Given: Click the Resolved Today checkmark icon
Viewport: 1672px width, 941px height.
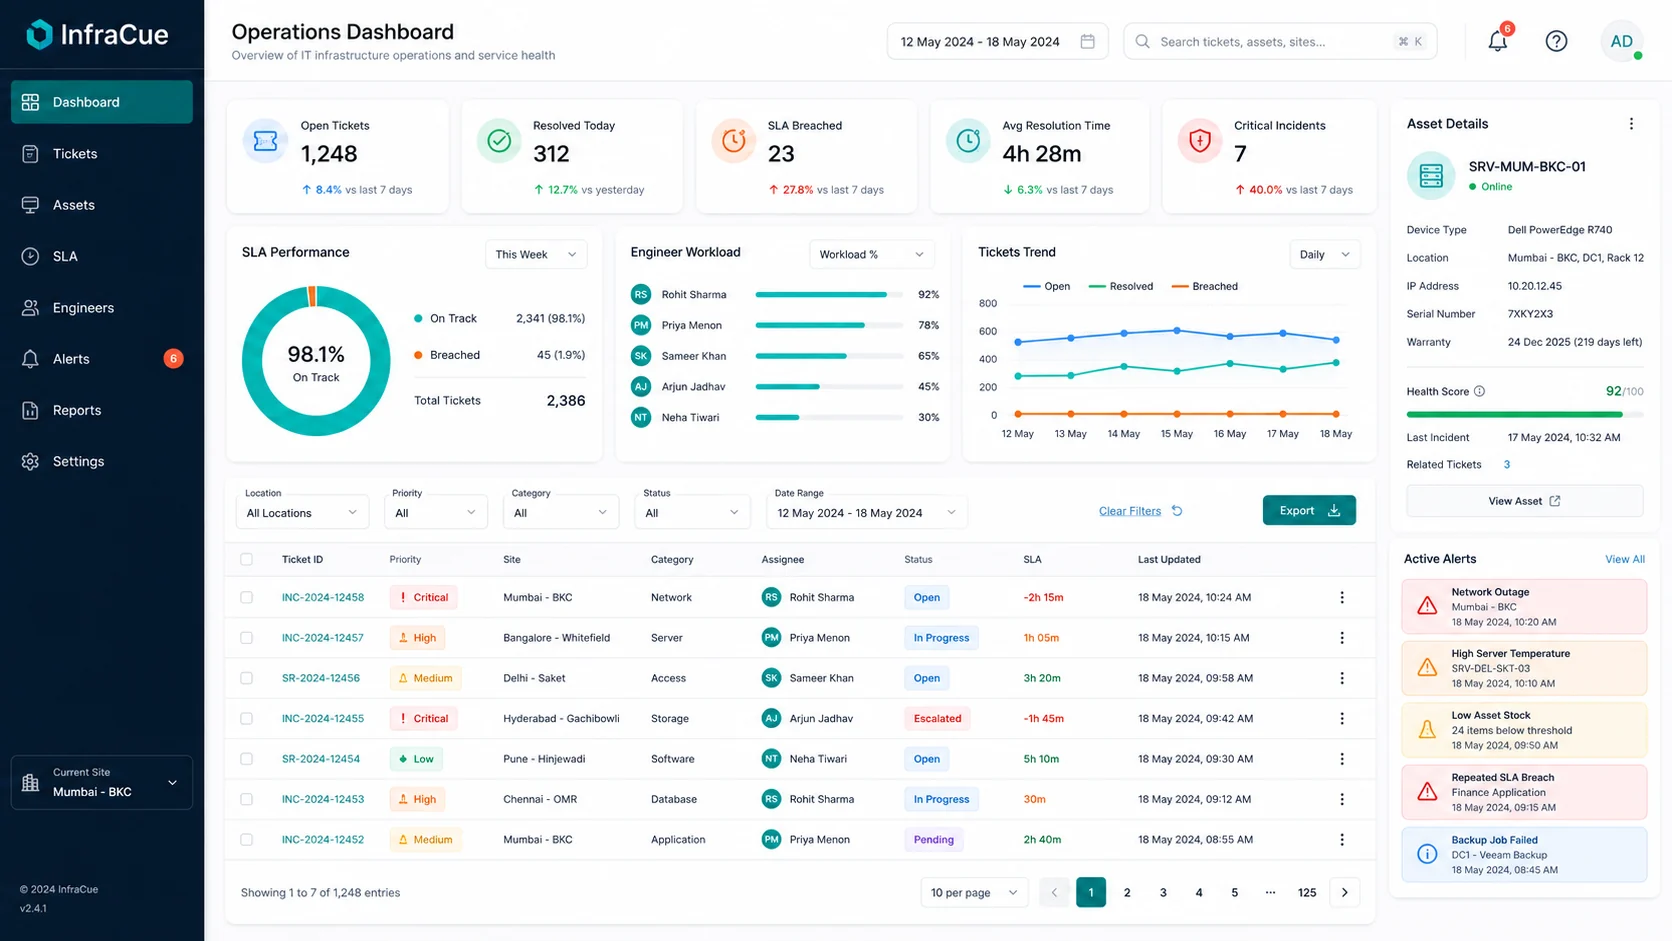Looking at the screenshot, I should [x=499, y=141].
